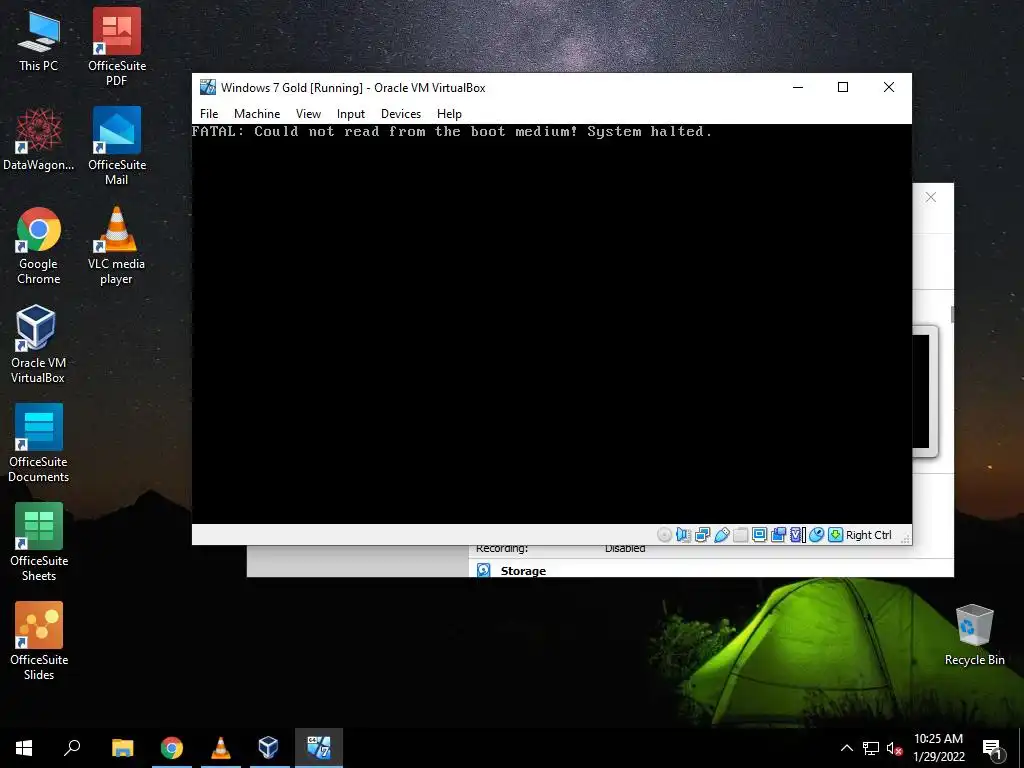Select the This PC desktop icon
1024x768 pixels.
tap(39, 42)
